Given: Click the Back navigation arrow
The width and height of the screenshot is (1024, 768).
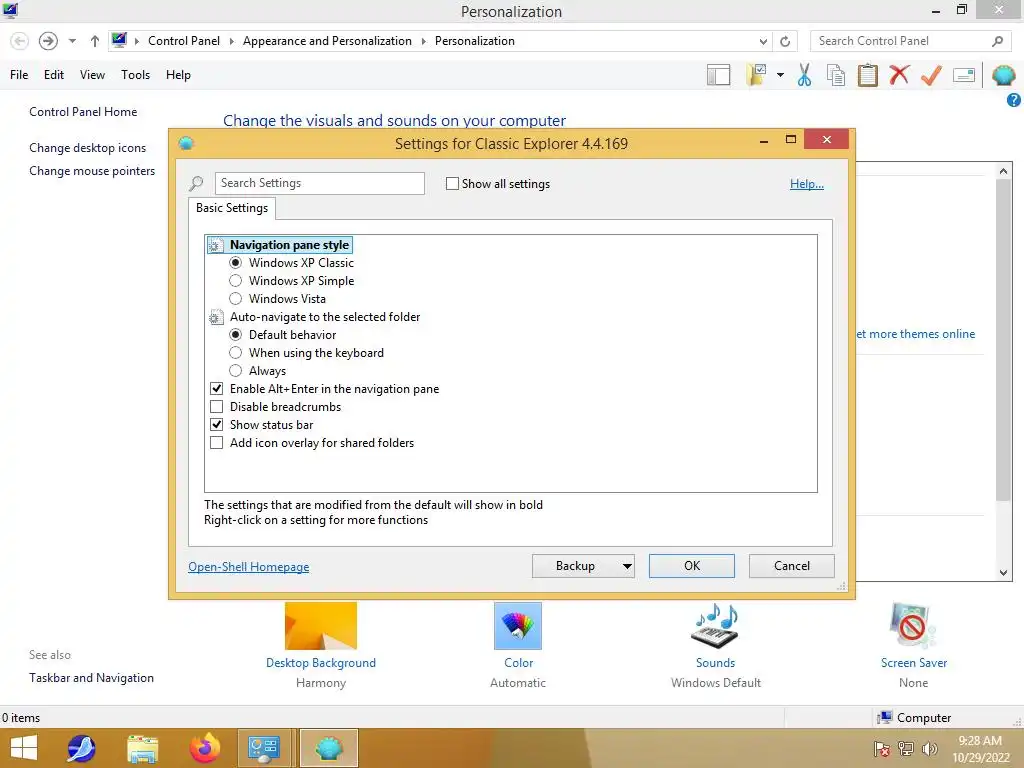Looking at the screenshot, I should point(20,41).
